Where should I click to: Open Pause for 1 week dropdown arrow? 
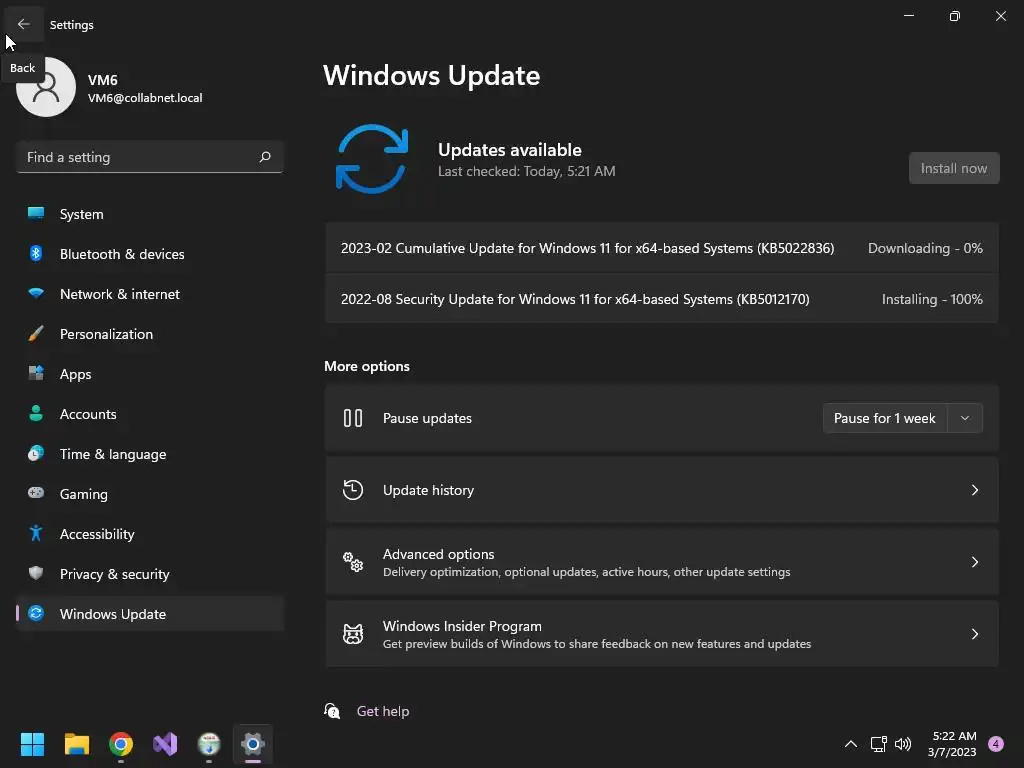[x=965, y=418]
